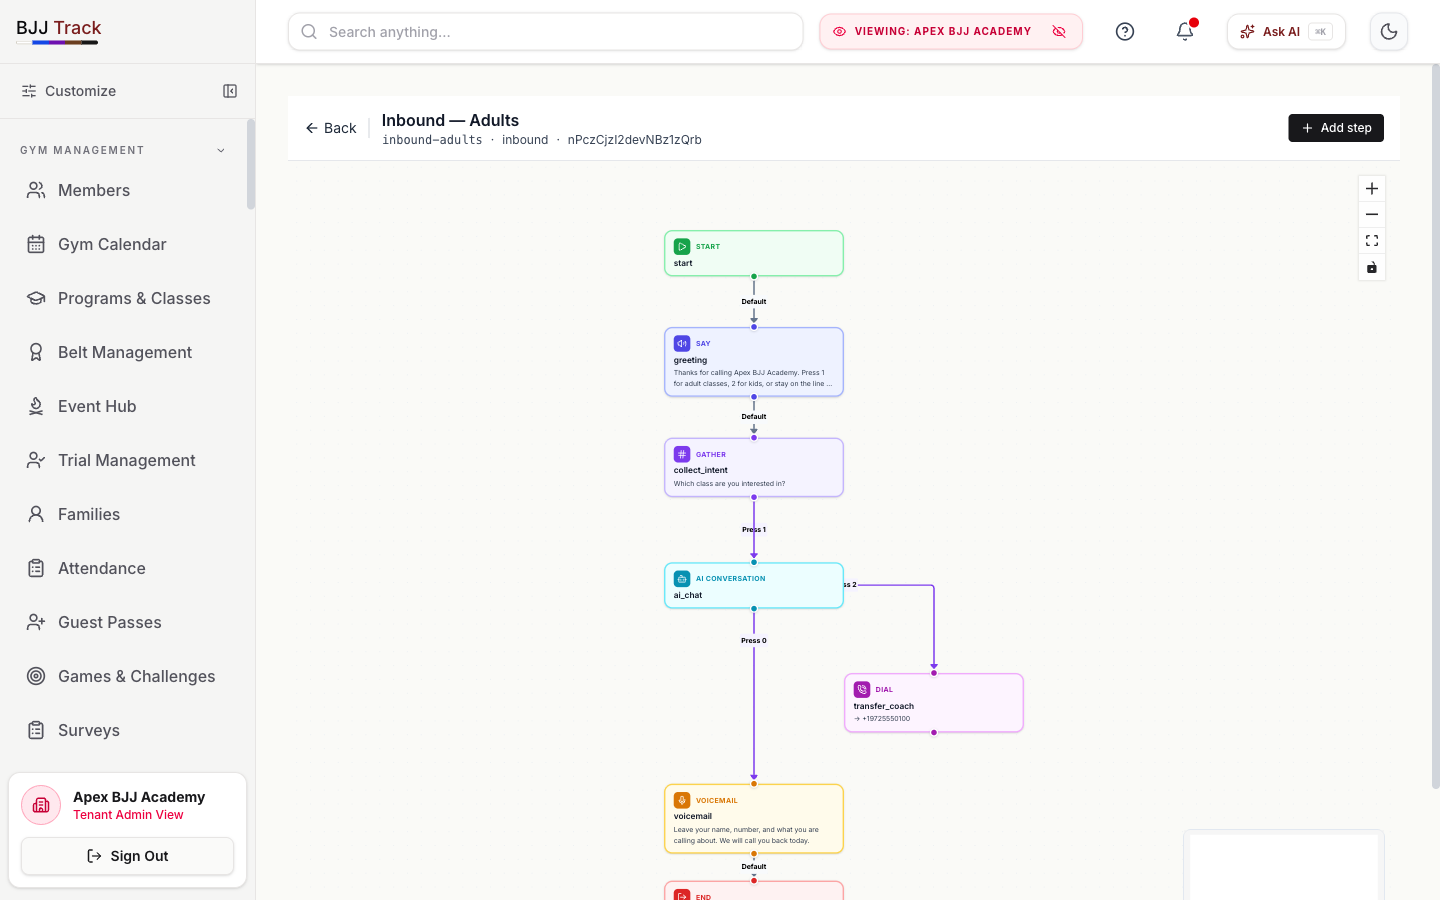This screenshot has height=900, width=1440.
Task: Click the voicemail node message text
Action: pos(746,835)
